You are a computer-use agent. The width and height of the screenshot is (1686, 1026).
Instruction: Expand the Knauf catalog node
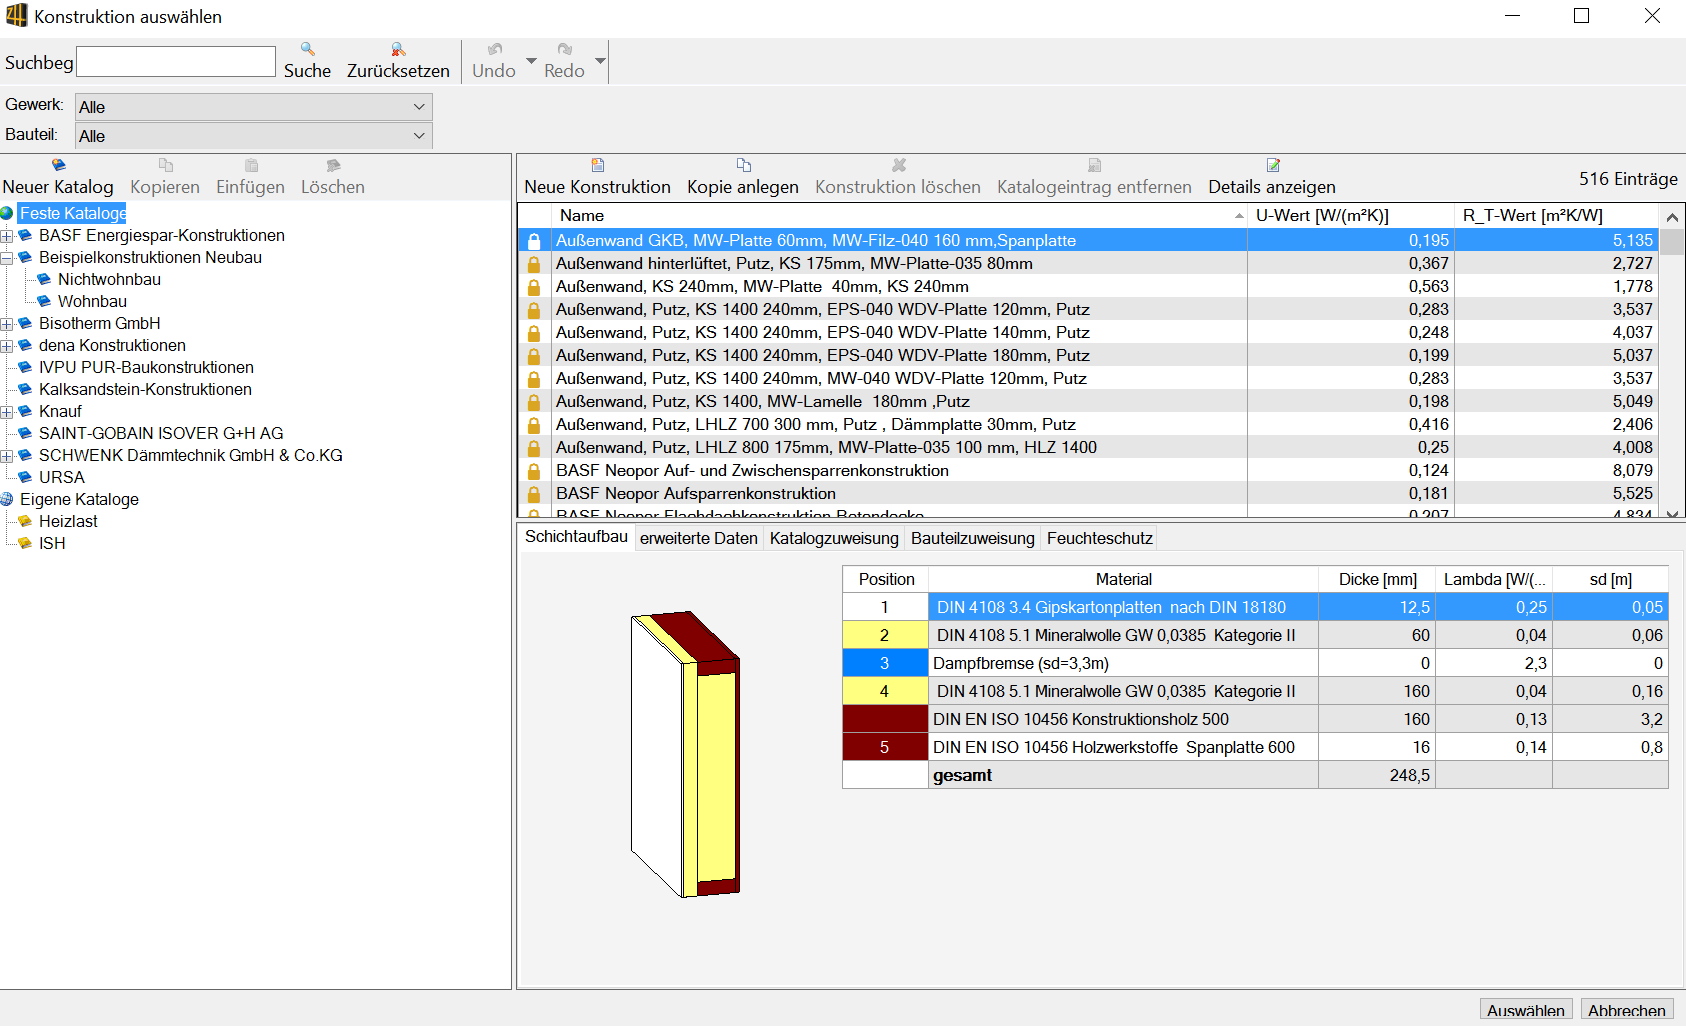7,412
